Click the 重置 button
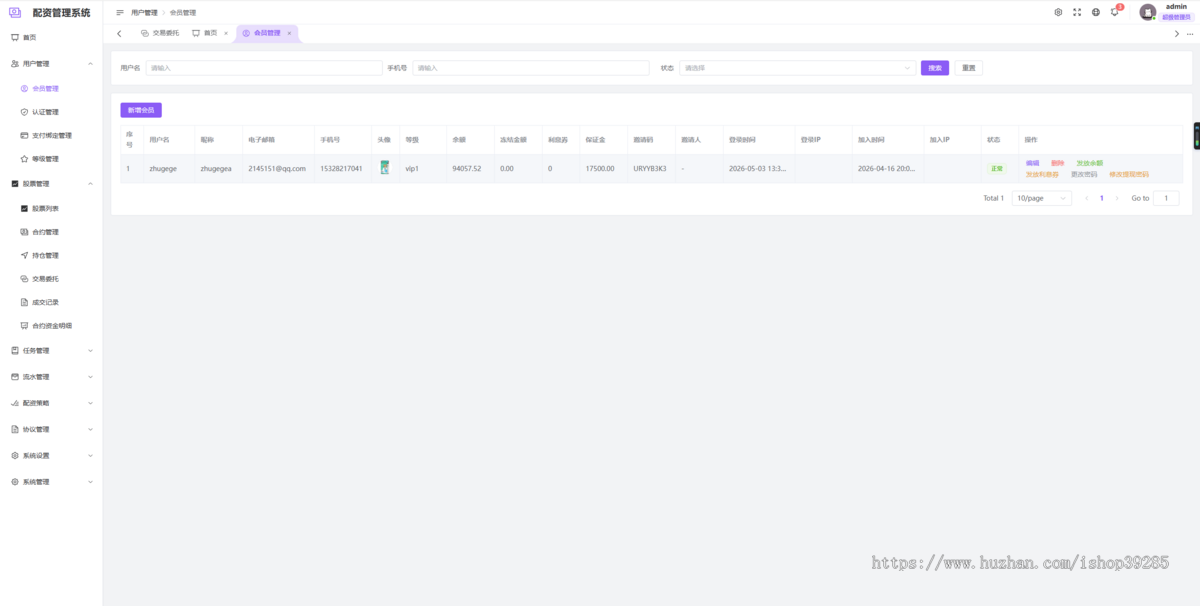This screenshot has height=606, width=1200. 968,68
